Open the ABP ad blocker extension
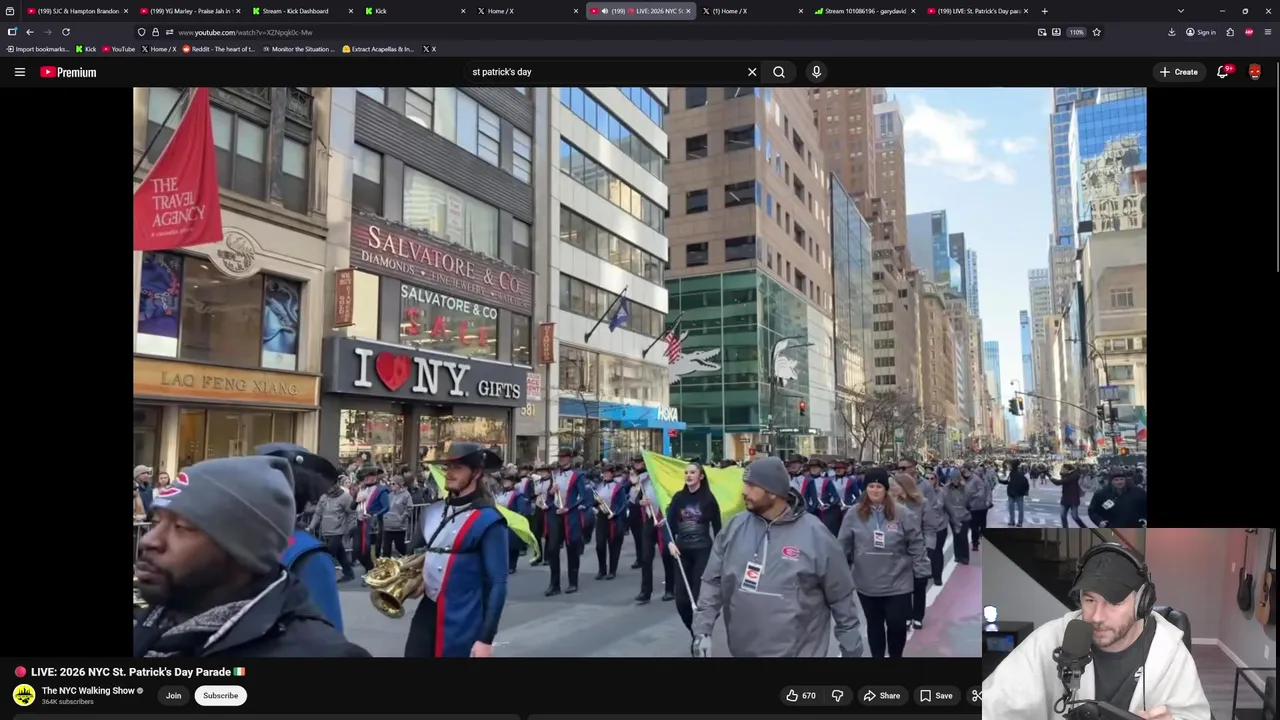The height and width of the screenshot is (720, 1280). point(1249,32)
